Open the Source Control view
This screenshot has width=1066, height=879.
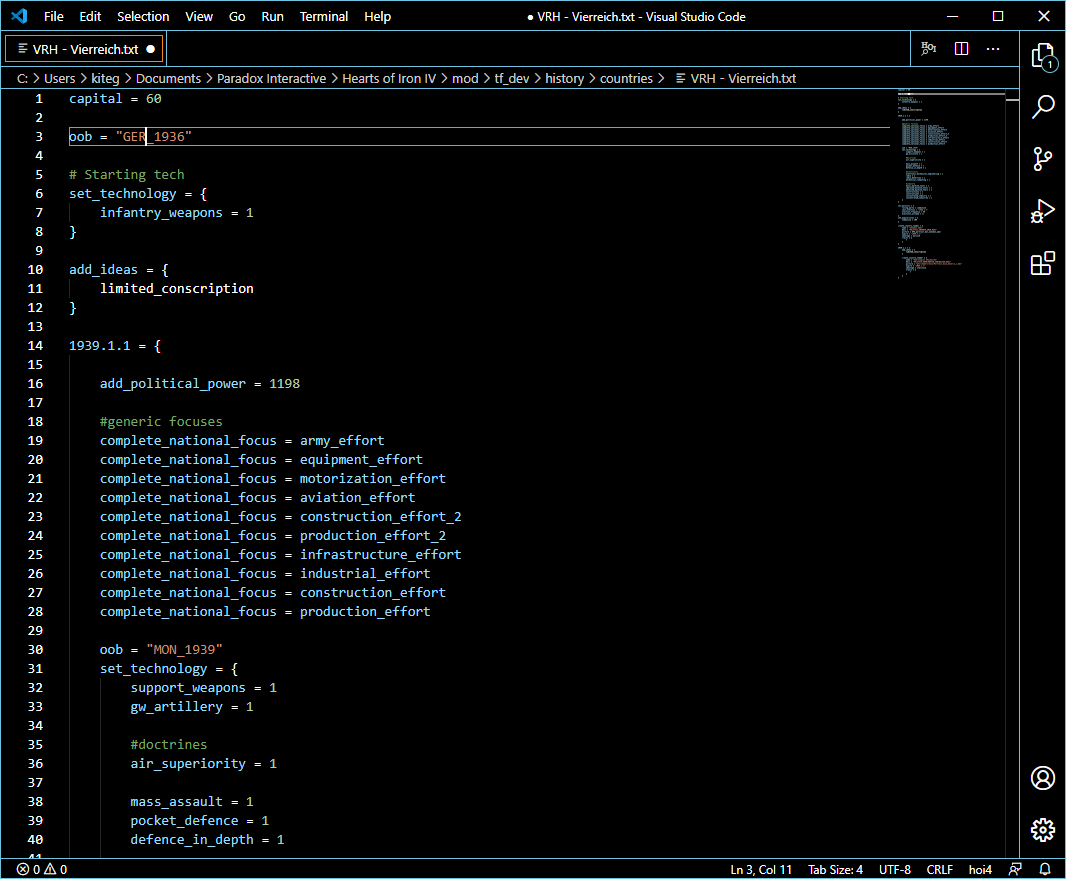pyautogui.click(x=1043, y=159)
